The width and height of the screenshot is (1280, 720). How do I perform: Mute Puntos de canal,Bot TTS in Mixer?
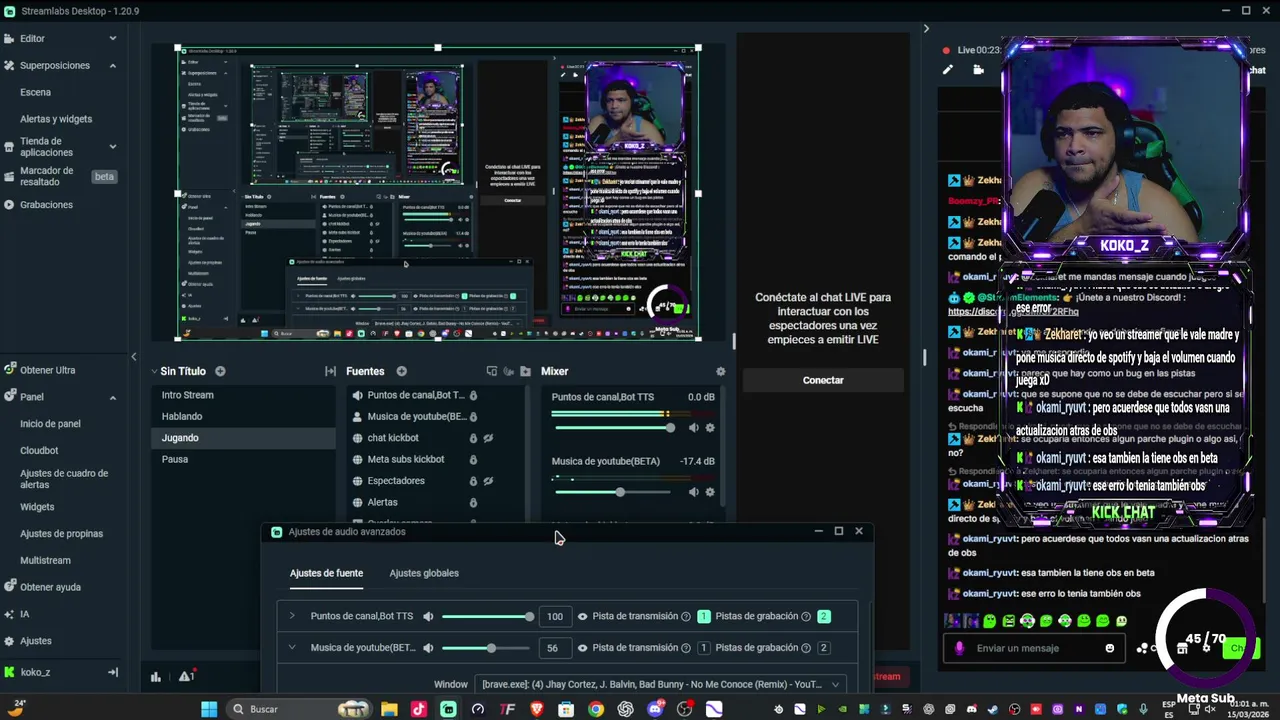tap(693, 428)
